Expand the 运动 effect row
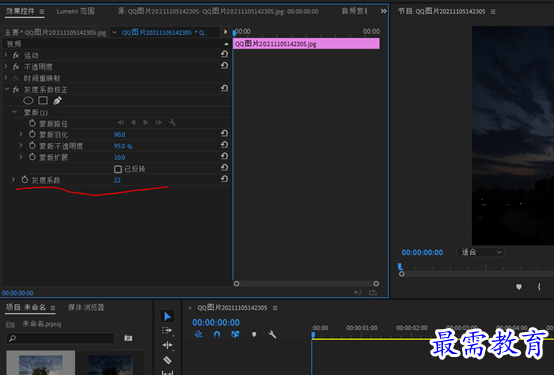 click(6, 55)
